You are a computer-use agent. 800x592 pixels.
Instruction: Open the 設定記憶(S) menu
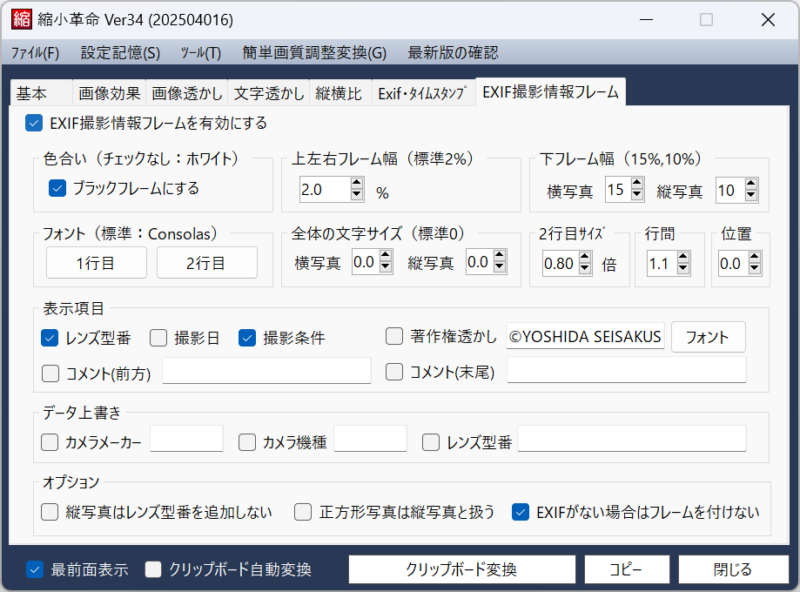tap(120, 53)
